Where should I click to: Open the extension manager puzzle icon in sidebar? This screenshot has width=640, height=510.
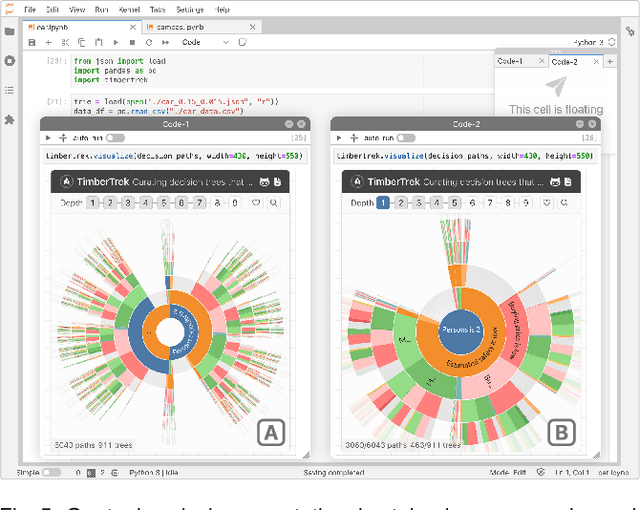point(10,119)
